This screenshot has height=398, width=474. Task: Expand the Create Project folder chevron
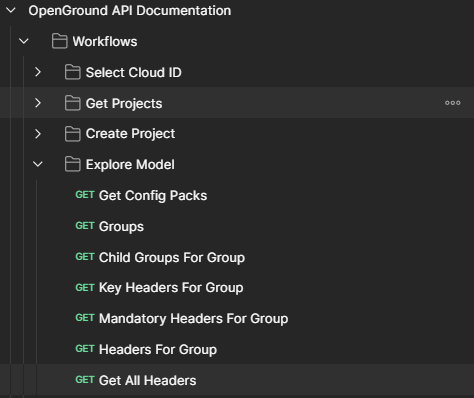coord(38,134)
